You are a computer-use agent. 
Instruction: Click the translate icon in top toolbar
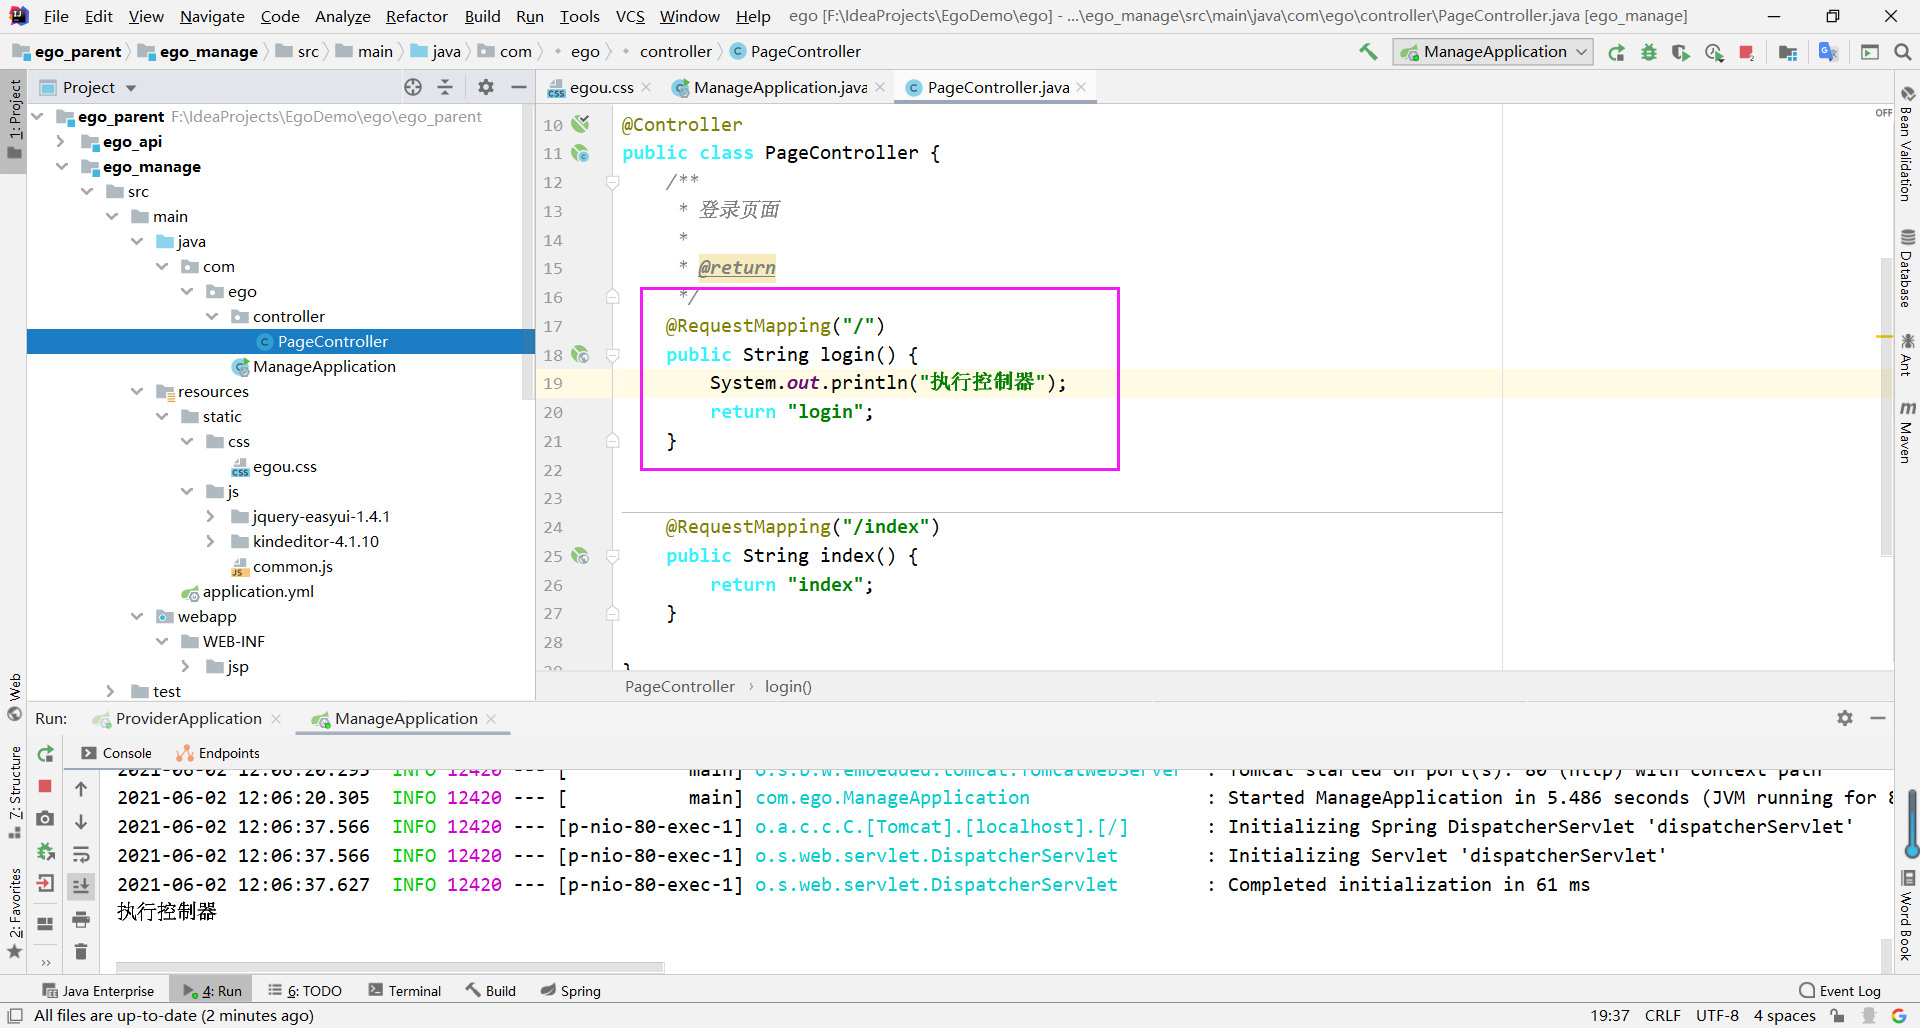click(1828, 52)
